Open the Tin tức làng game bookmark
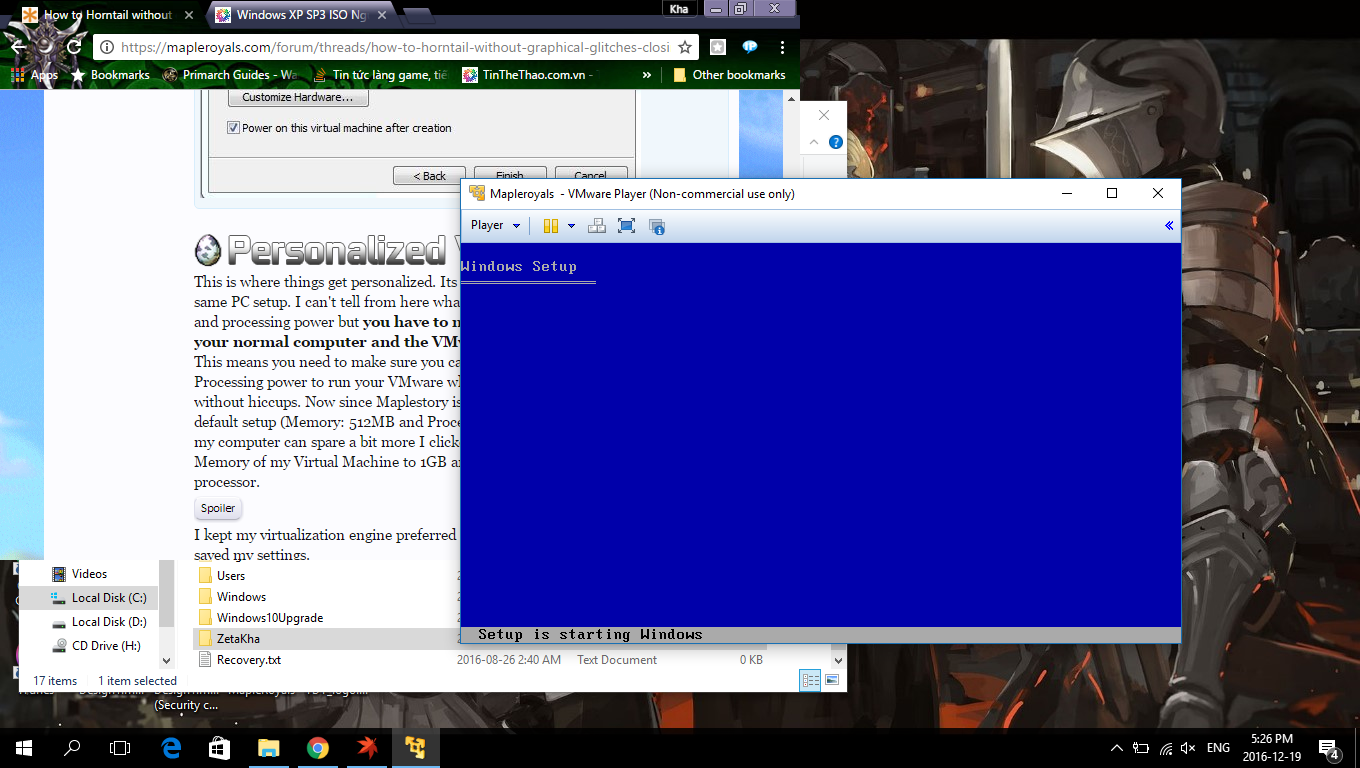 380,75
